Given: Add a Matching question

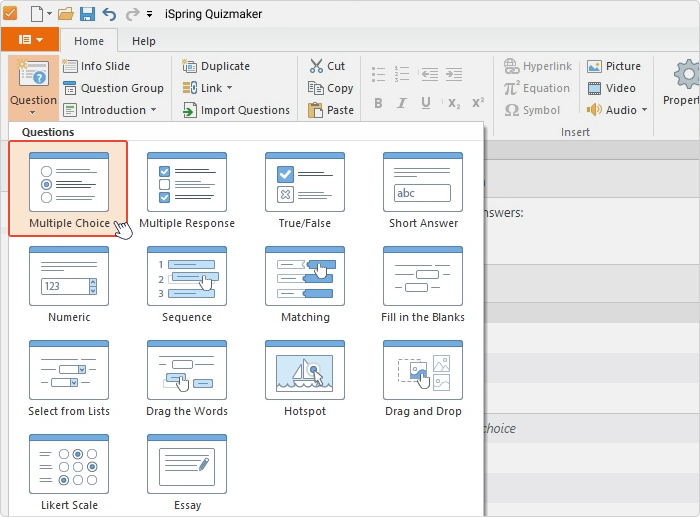Looking at the screenshot, I should point(305,283).
